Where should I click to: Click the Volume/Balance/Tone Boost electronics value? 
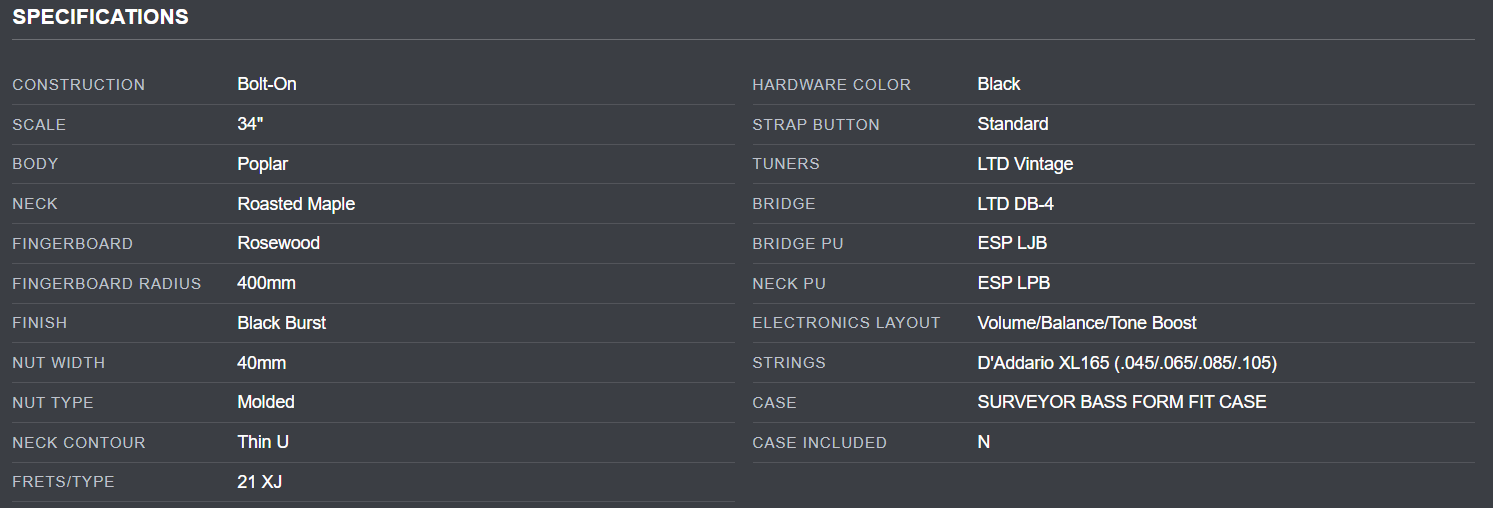(x=1087, y=323)
